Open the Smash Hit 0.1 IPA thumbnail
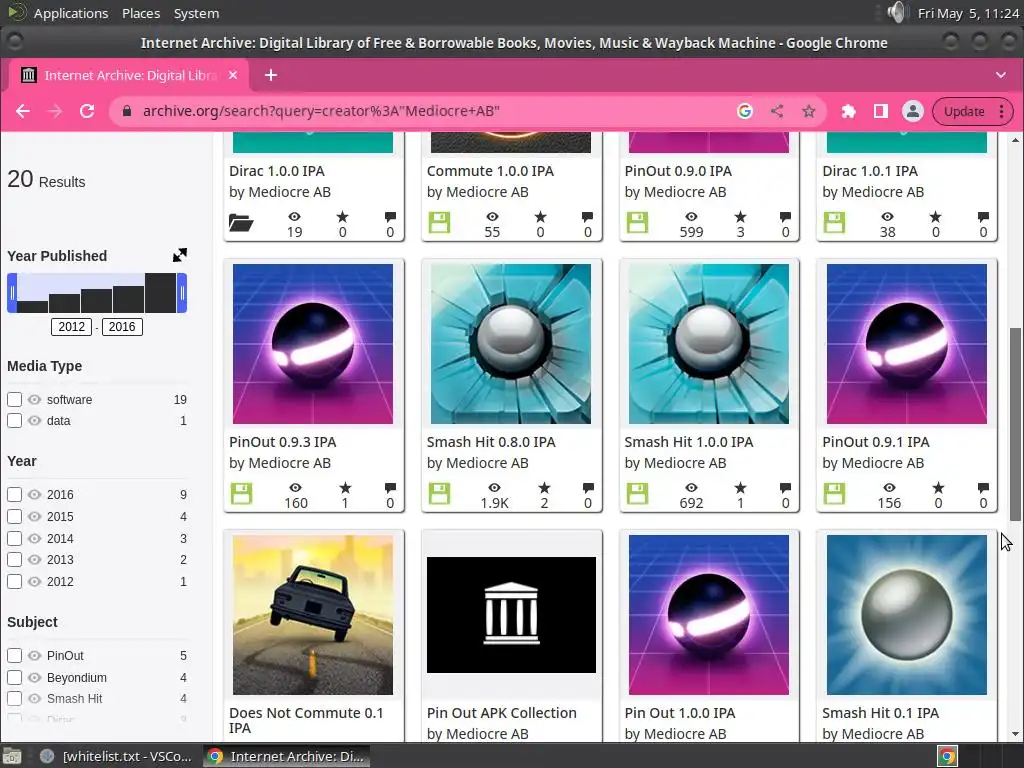The image size is (1024, 768). (906, 615)
